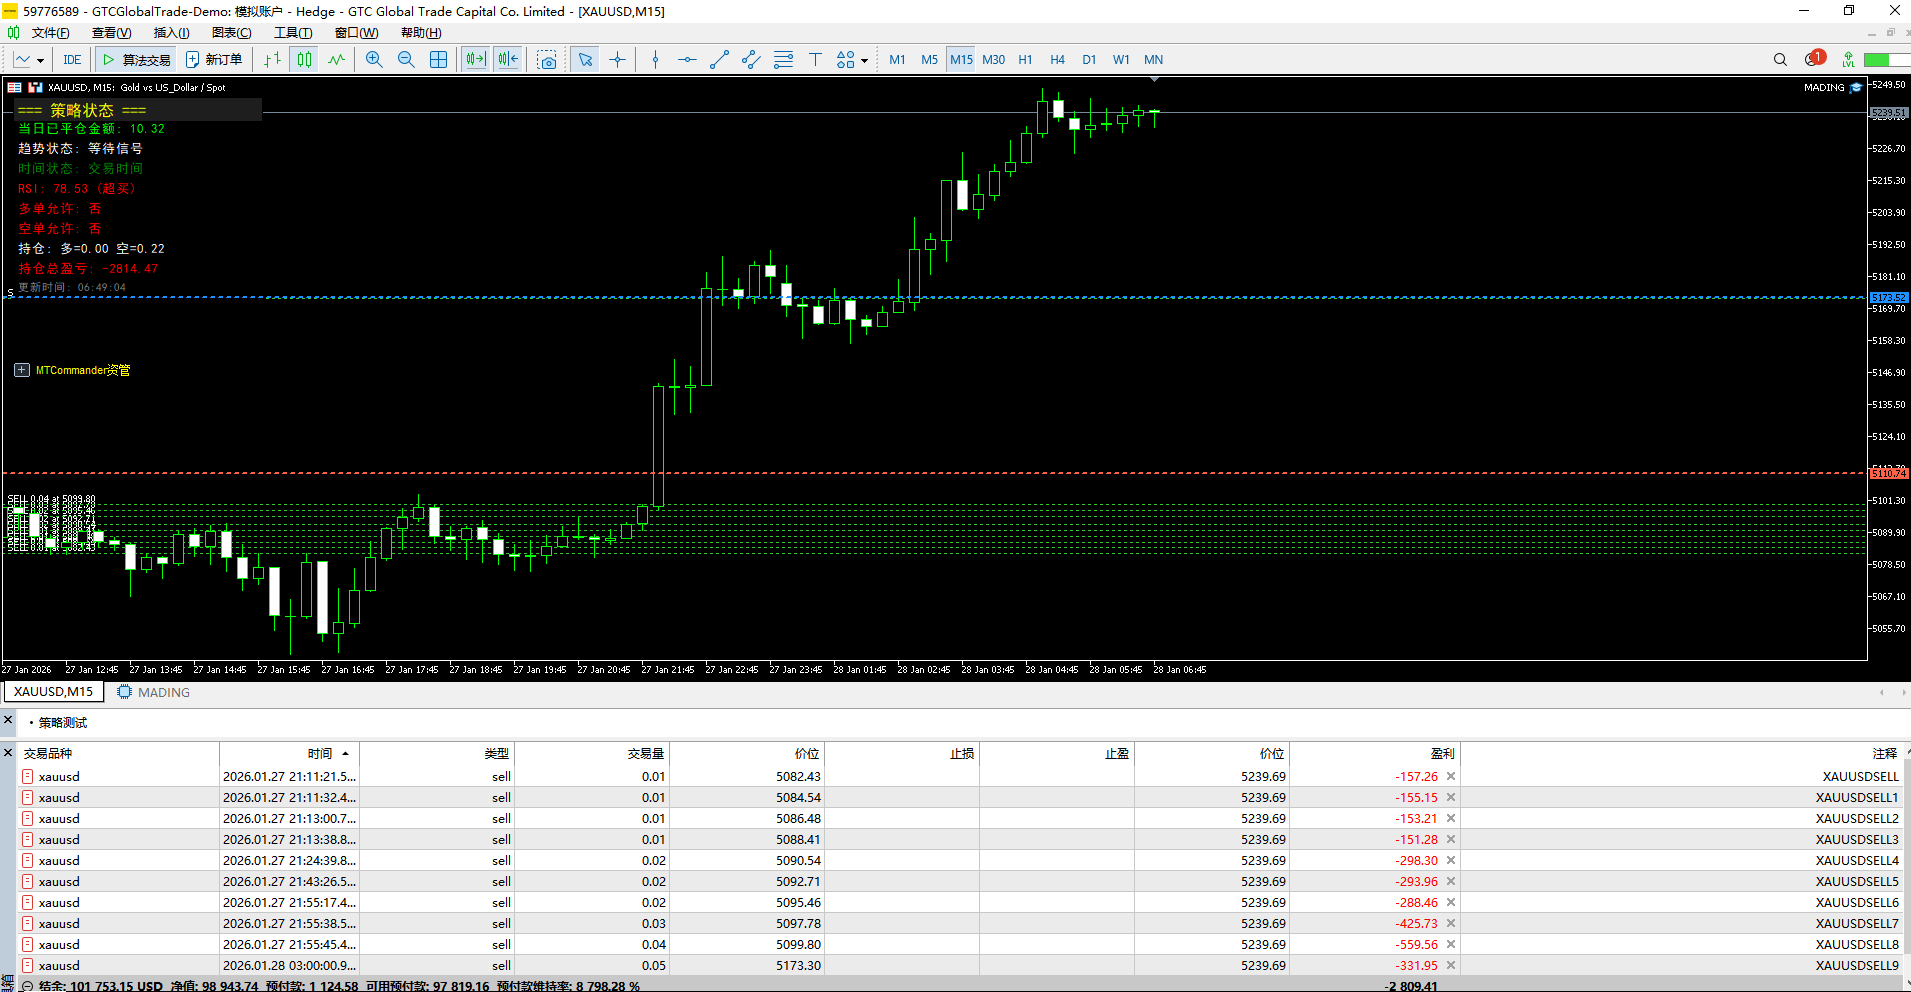Switch to H1 timeframe
This screenshot has width=1911, height=992.
(1025, 60)
